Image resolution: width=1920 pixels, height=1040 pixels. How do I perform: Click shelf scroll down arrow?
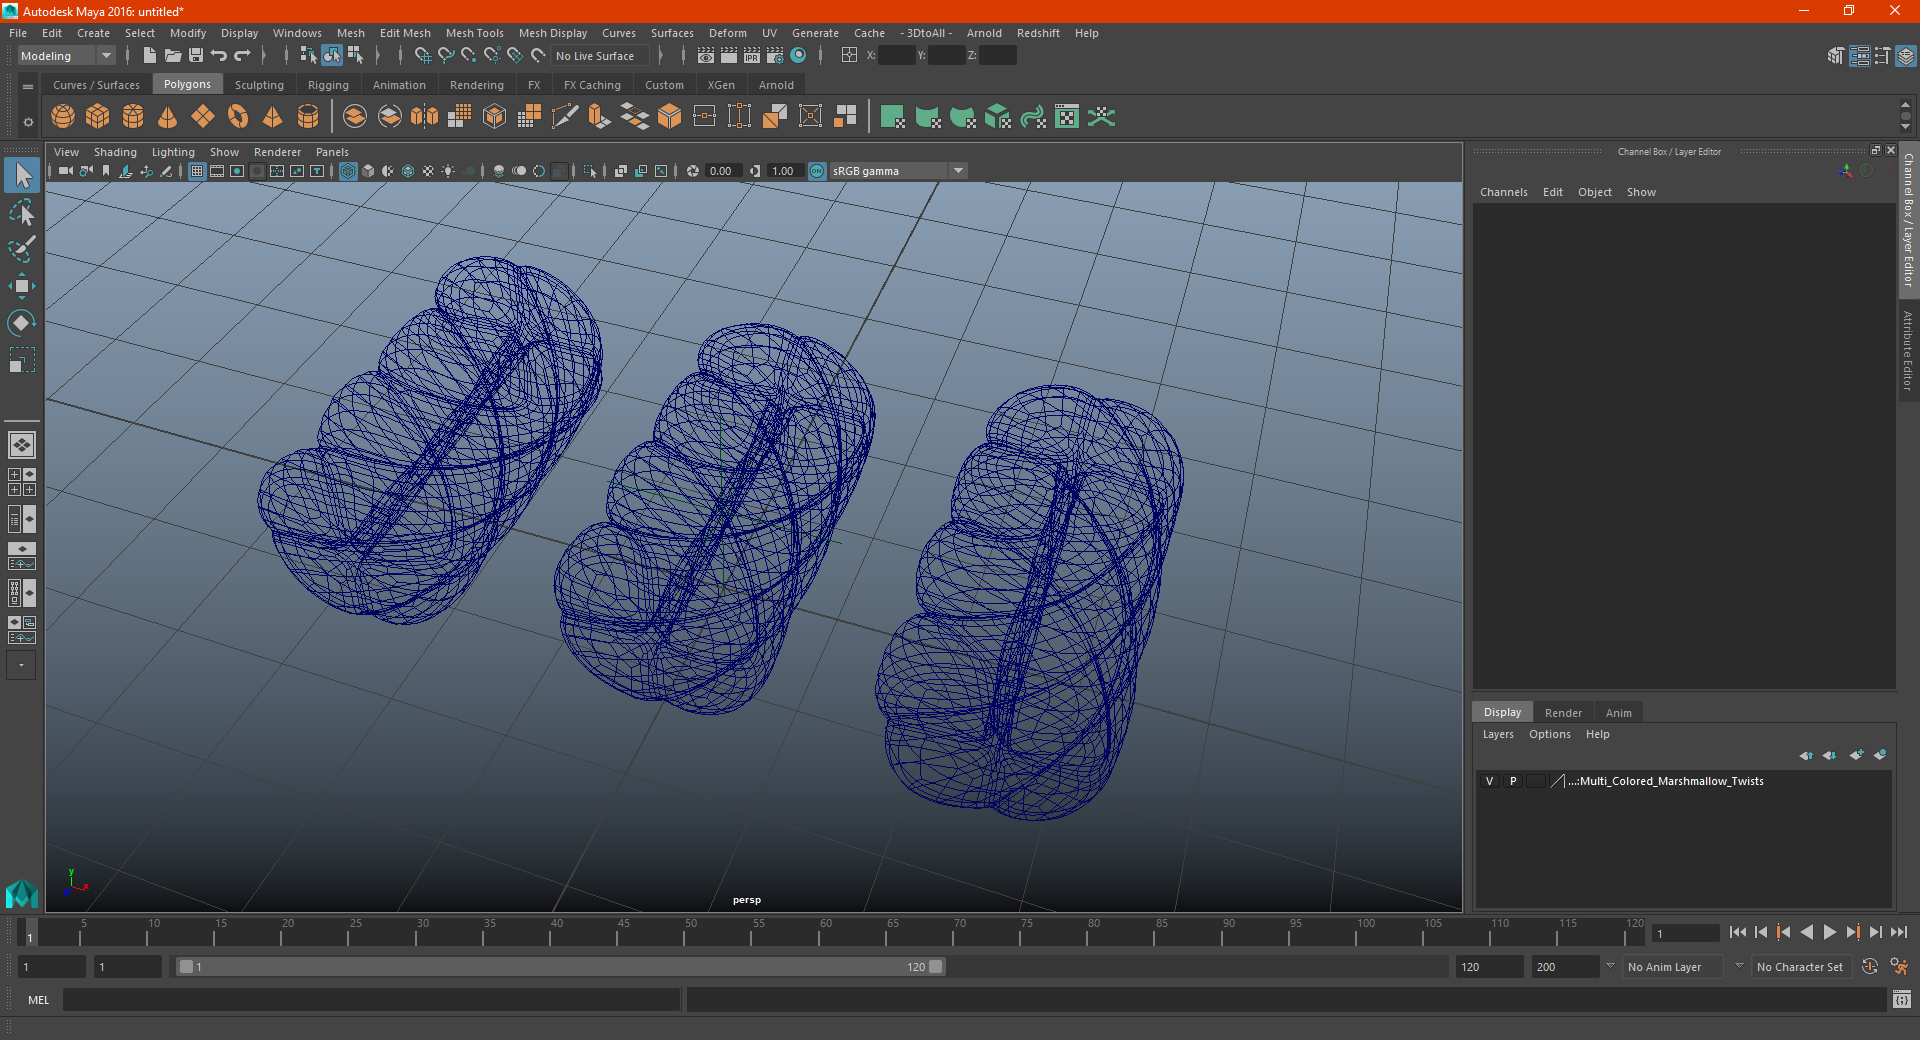(1906, 127)
